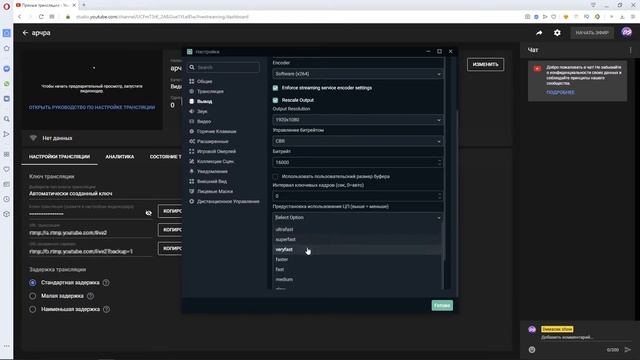Click the ИЗМЕНИТЬ button
Screen dimensions: 640x360
(x=485, y=64)
